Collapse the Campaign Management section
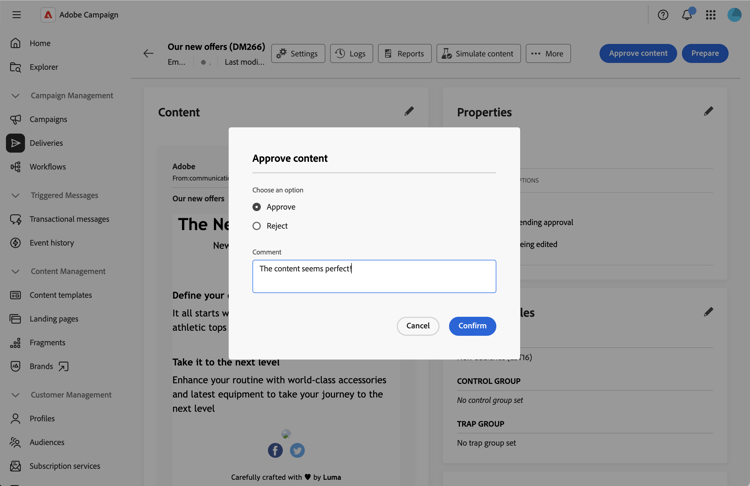The height and width of the screenshot is (486, 750). pos(15,96)
